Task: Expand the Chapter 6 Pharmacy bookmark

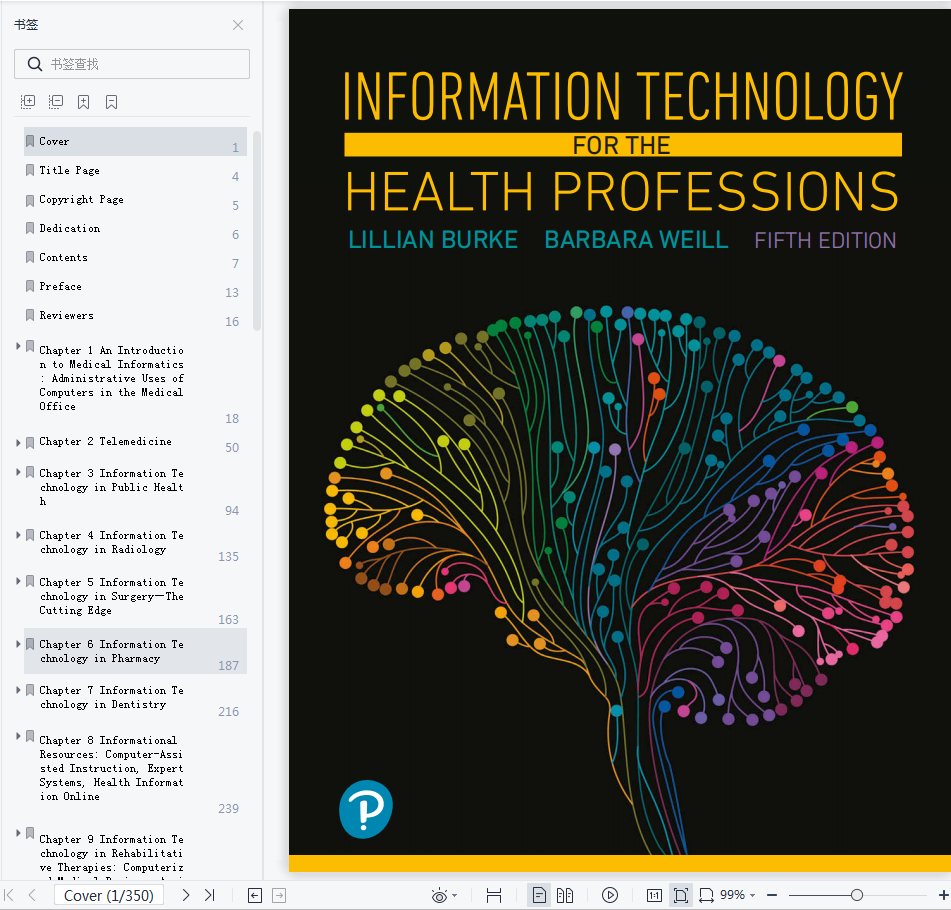Action: click(18, 644)
